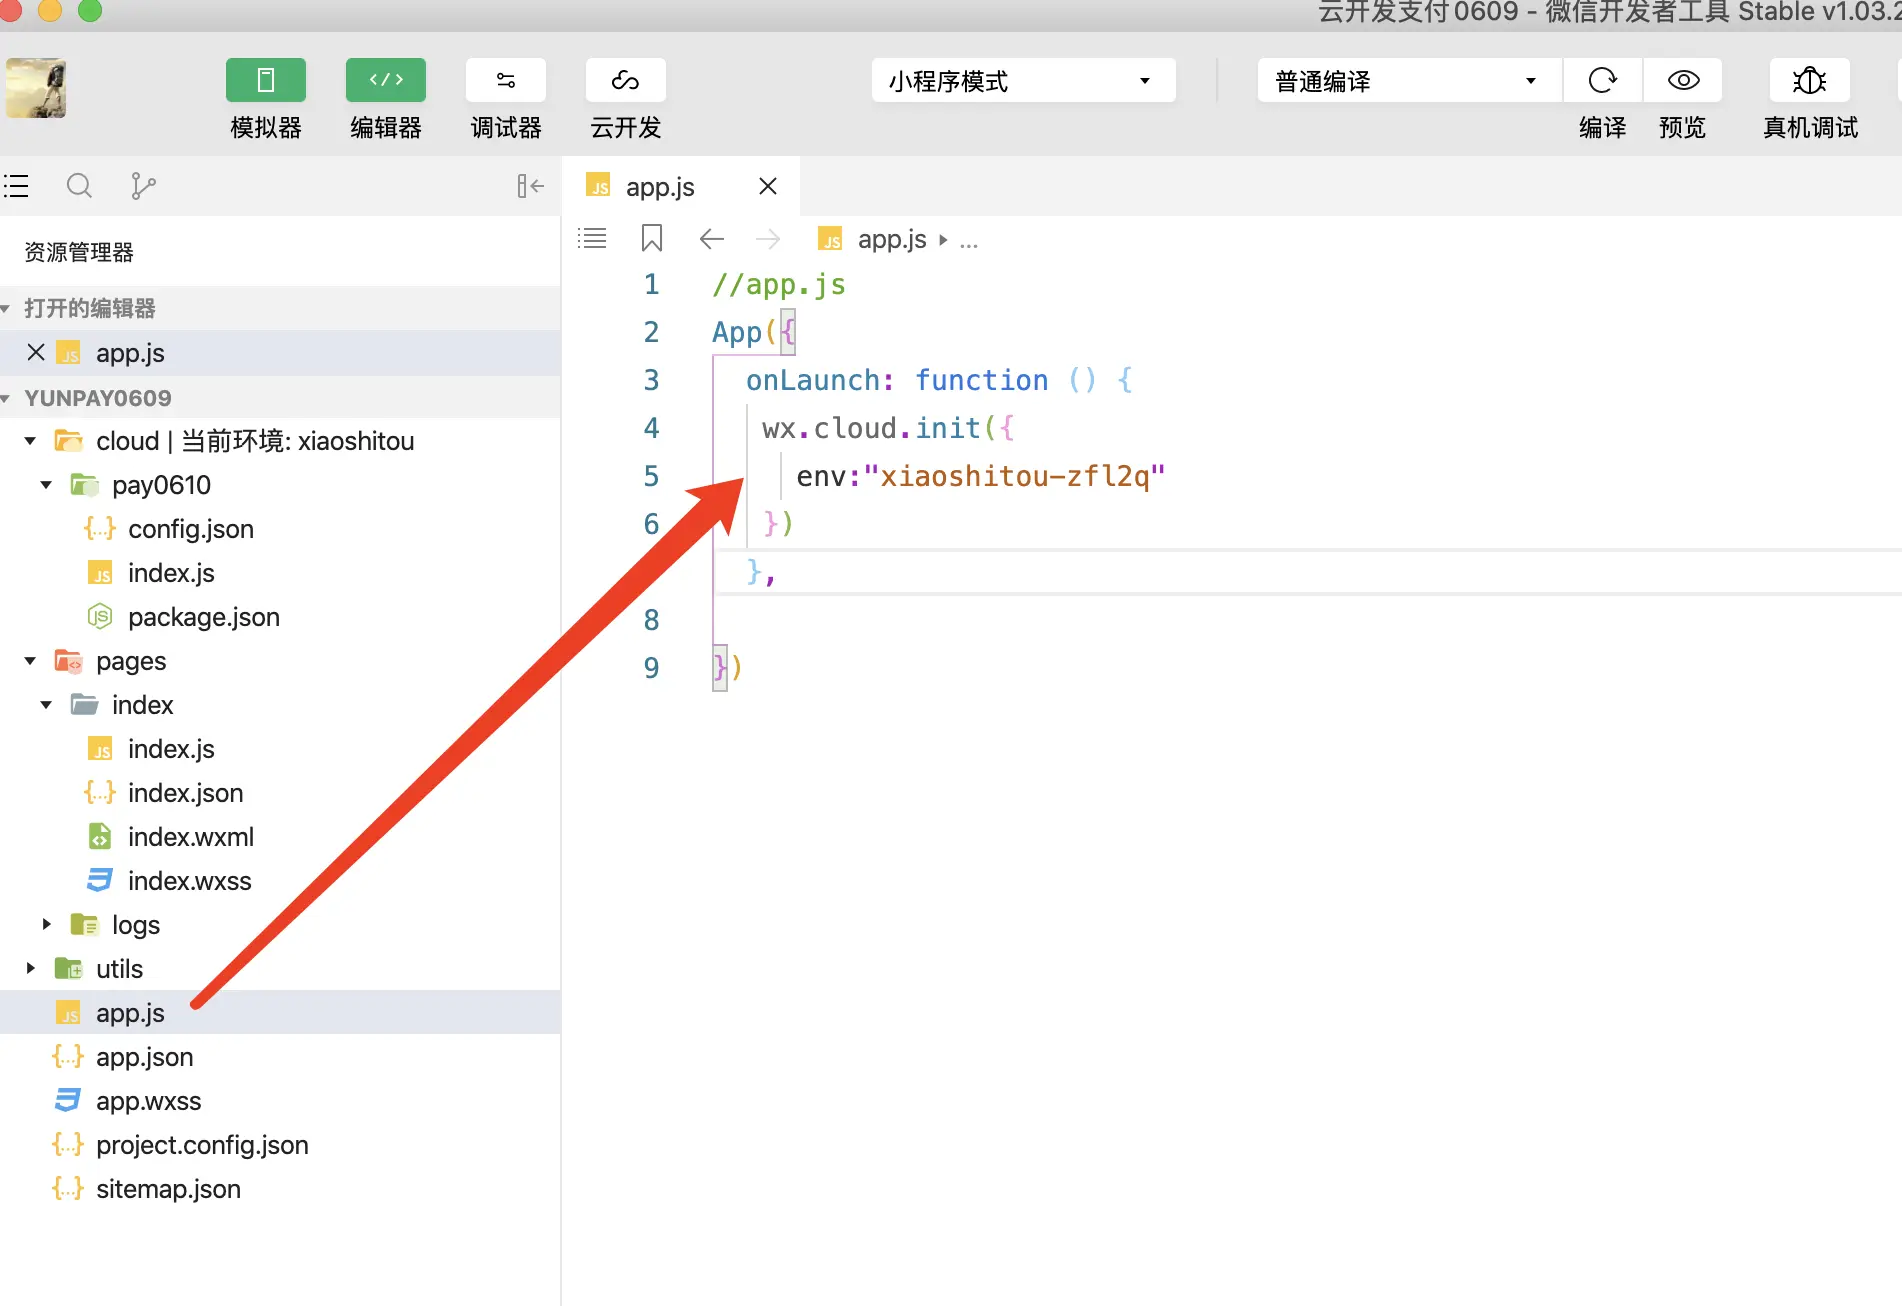1902x1306 pixels.
Task: Click the green zoom window button
Action: [x=90, y=10]
